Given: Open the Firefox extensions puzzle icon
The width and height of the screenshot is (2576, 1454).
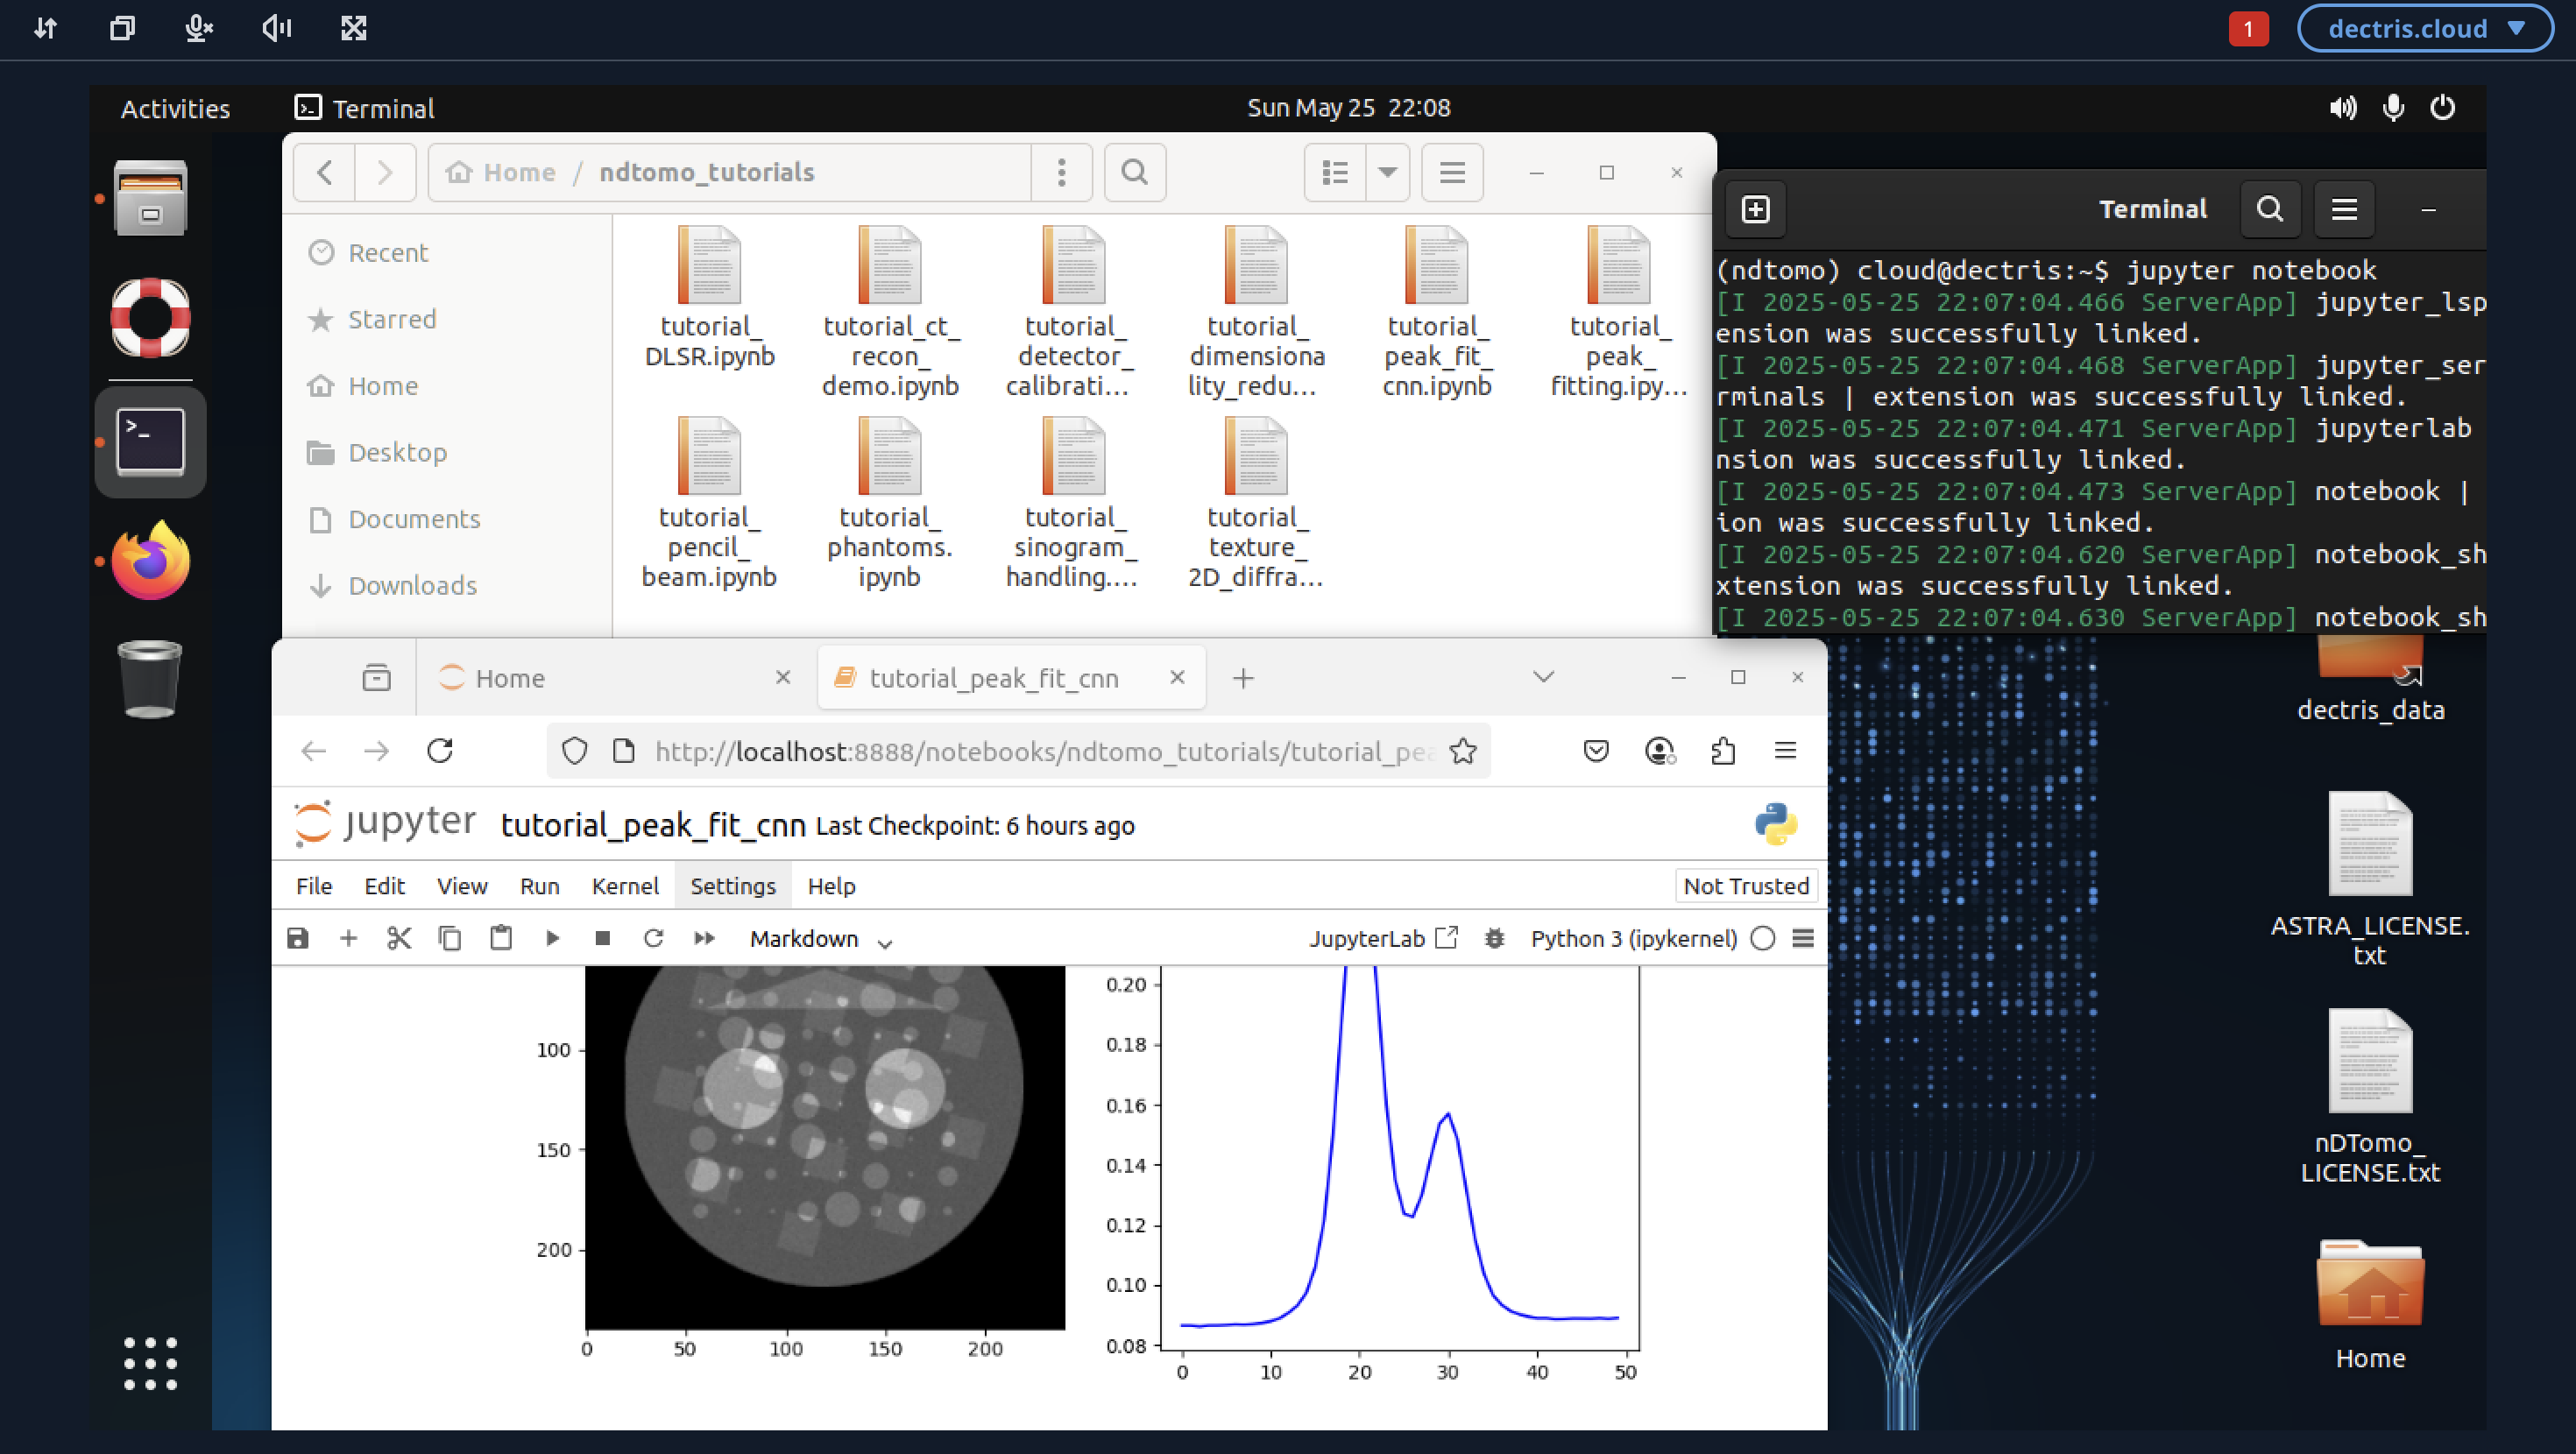Looking at the screenshot, I should (x=1722, y=750).
